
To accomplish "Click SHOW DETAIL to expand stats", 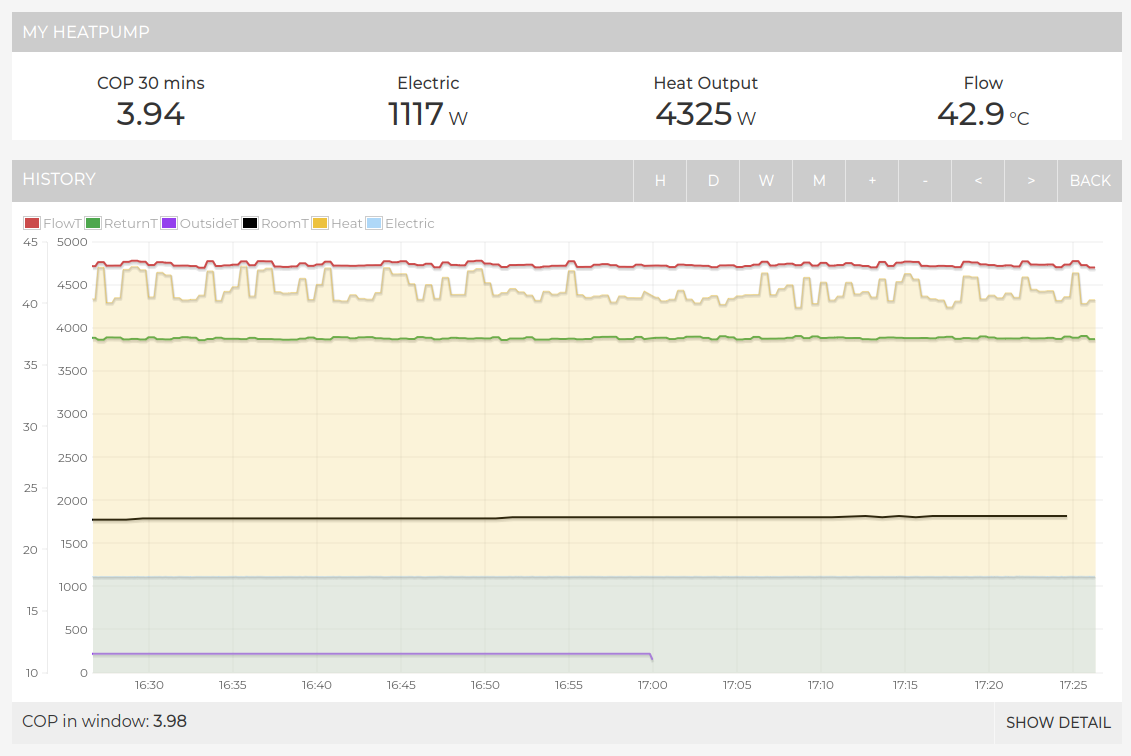I will [x=1058, y=723].
